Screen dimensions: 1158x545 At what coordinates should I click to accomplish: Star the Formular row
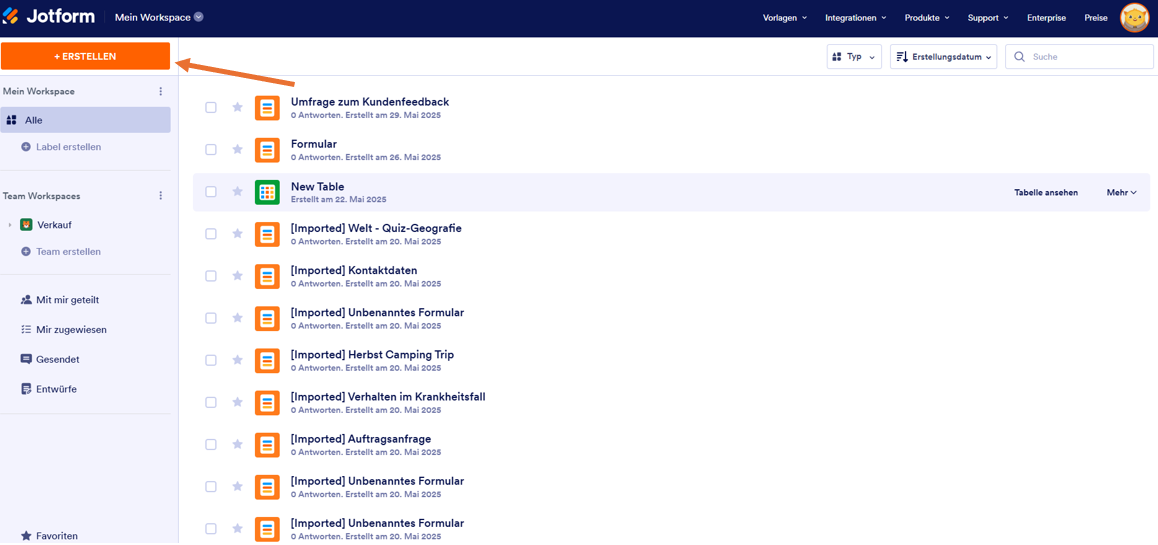click(237, 149)
